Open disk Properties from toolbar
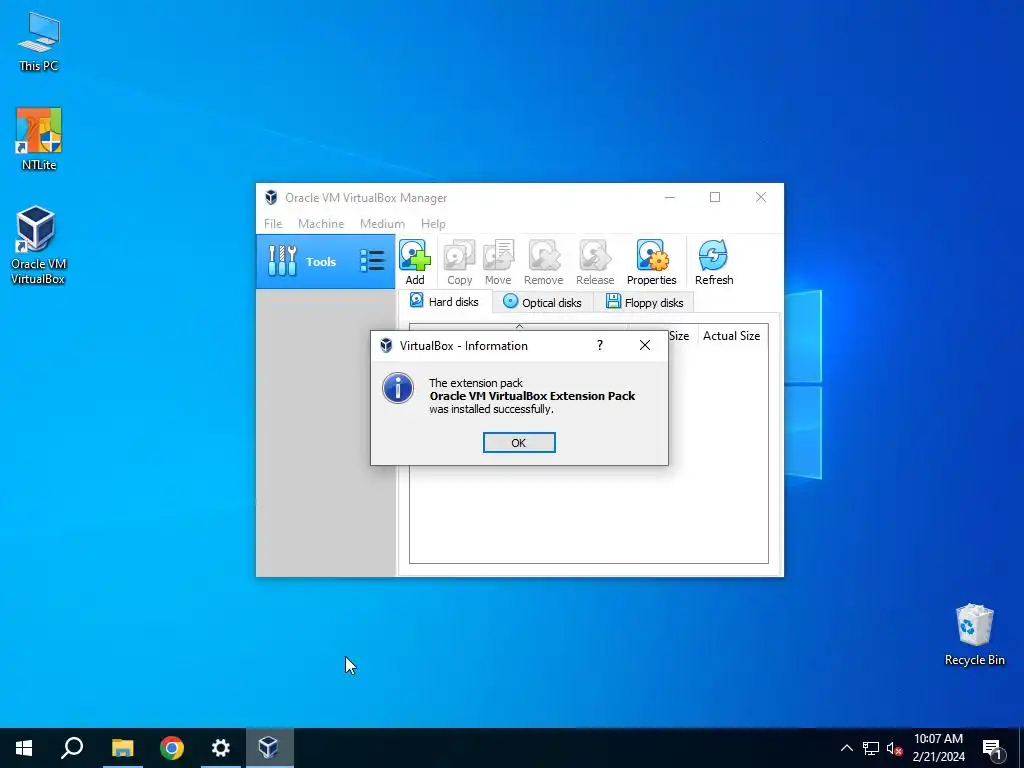Viewport: 1024px width, 768px height. tap(652, 263)
